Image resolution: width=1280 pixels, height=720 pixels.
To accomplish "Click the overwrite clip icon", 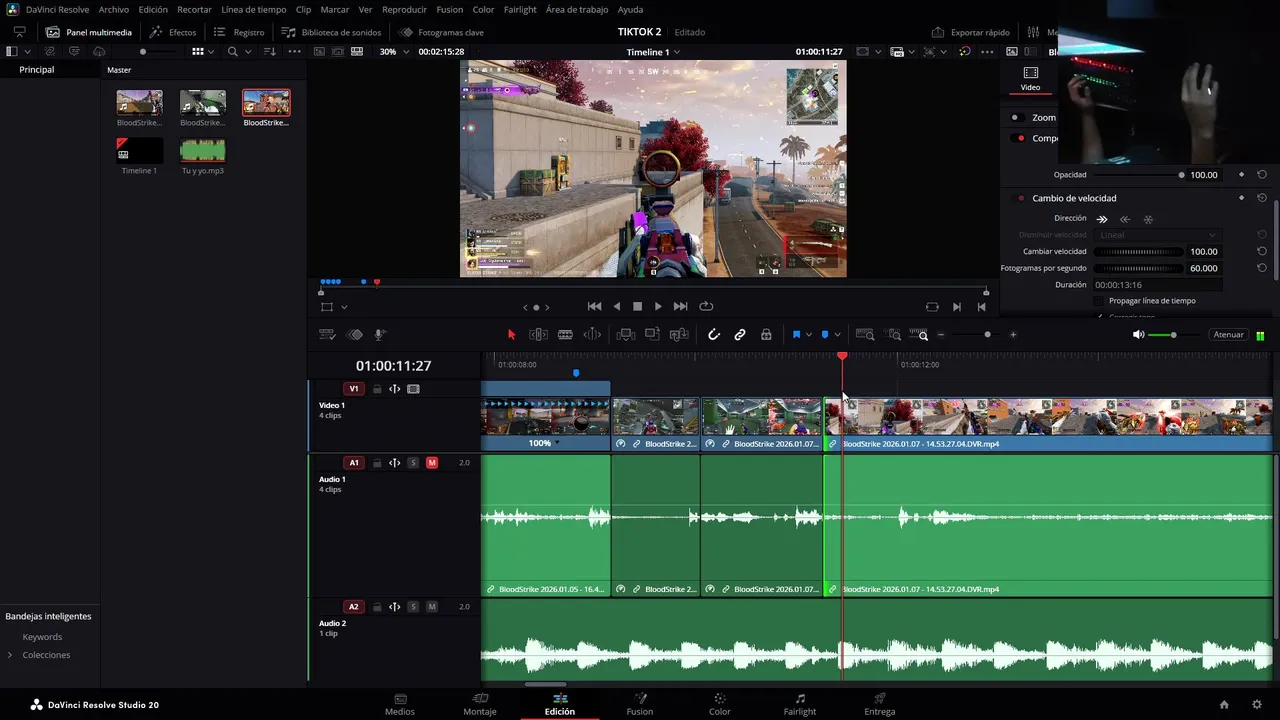I will [x=652, y=335].
